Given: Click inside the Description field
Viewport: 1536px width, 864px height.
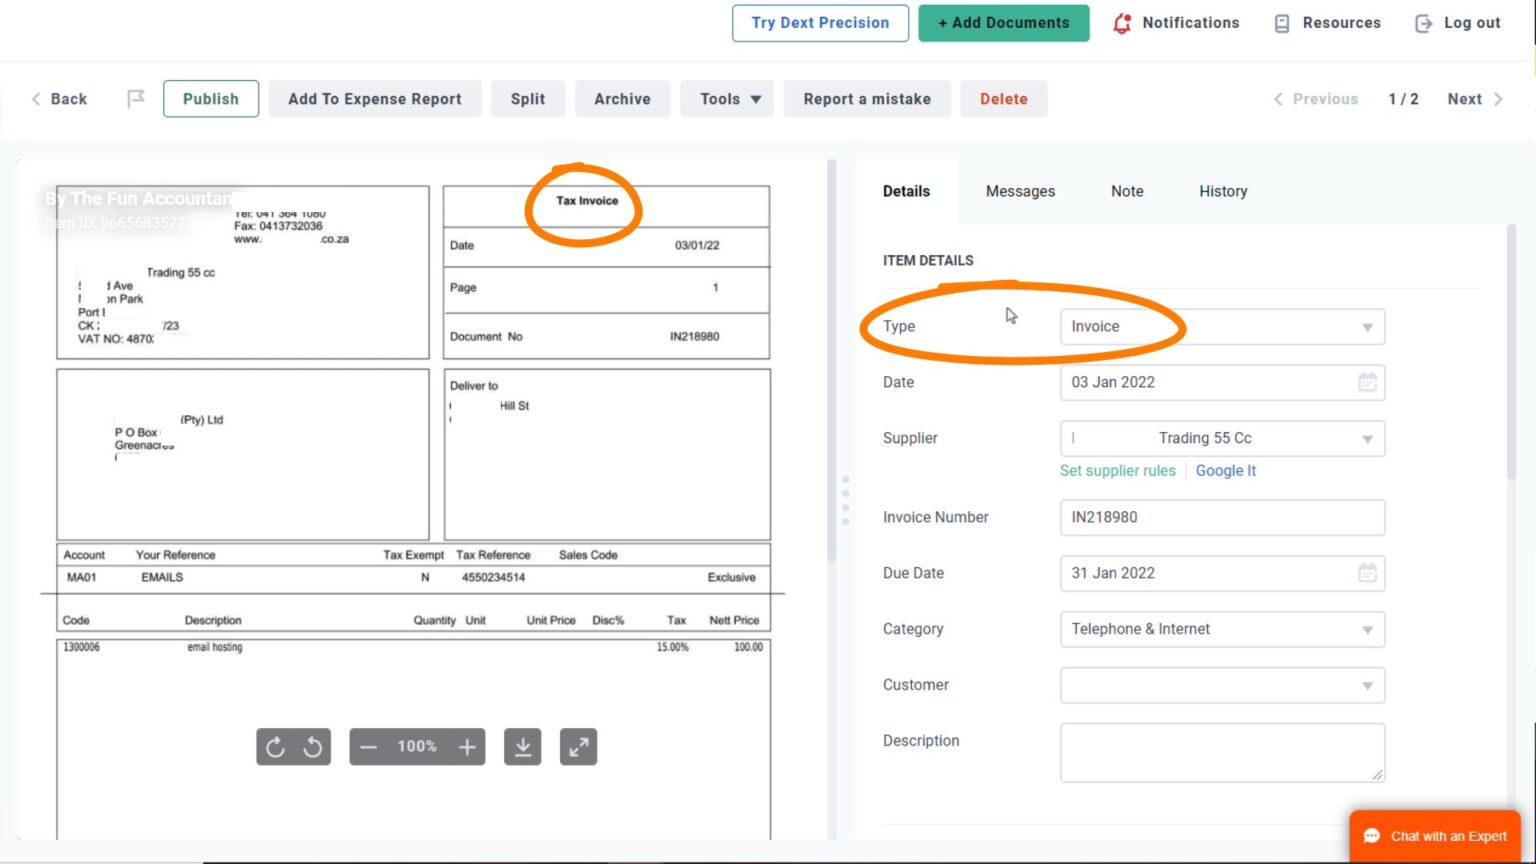Looking at the screenshot, I should [1221, 751].
